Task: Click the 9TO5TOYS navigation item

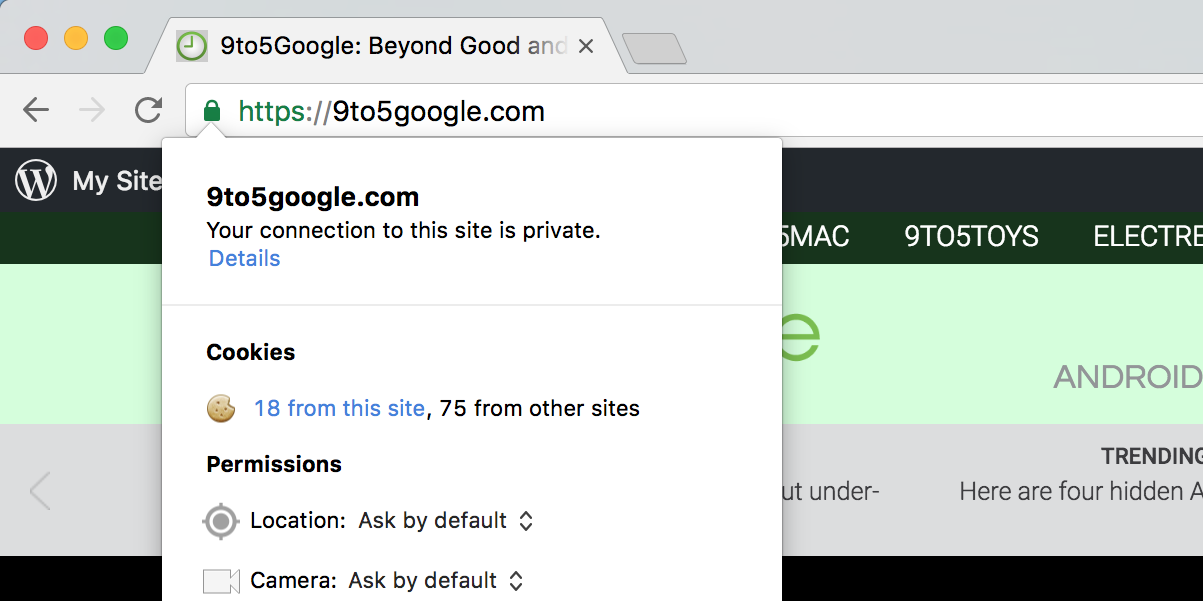Action: (971, 237)
